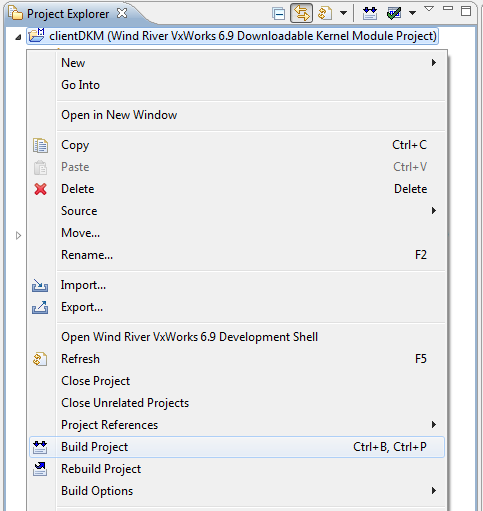Minimize the Project Explorer view
483x511 pixels.
448,8
